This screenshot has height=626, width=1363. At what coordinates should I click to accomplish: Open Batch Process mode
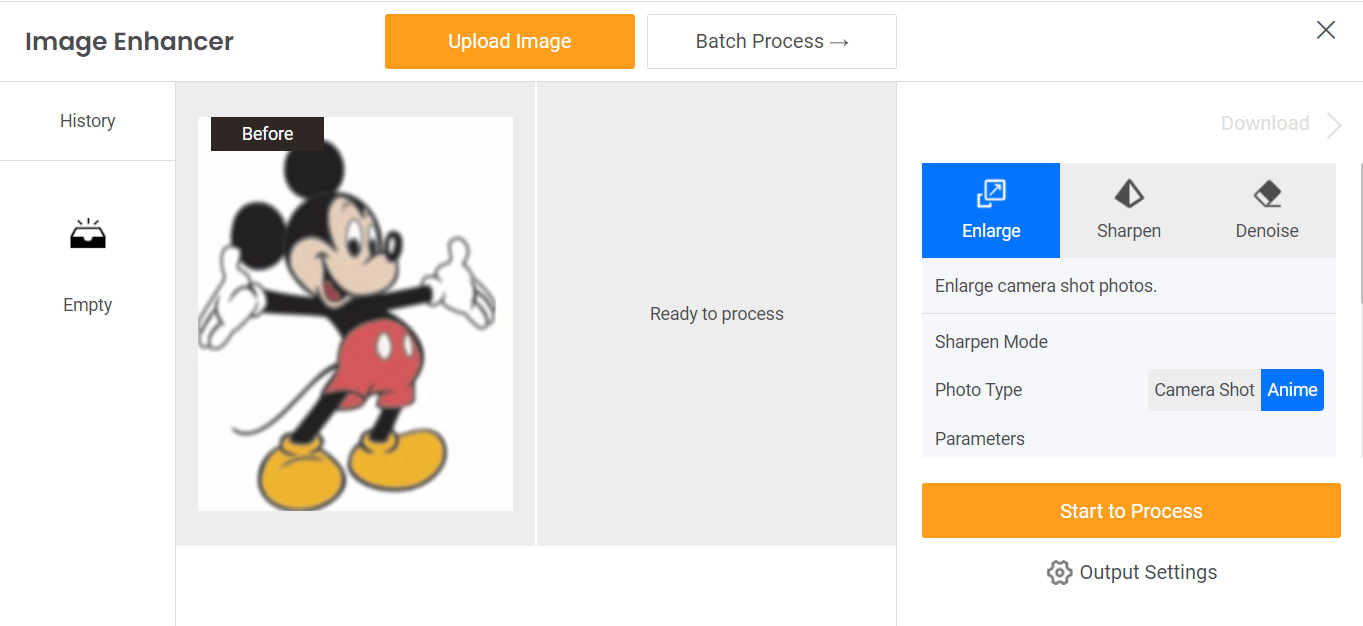point(772,41)
